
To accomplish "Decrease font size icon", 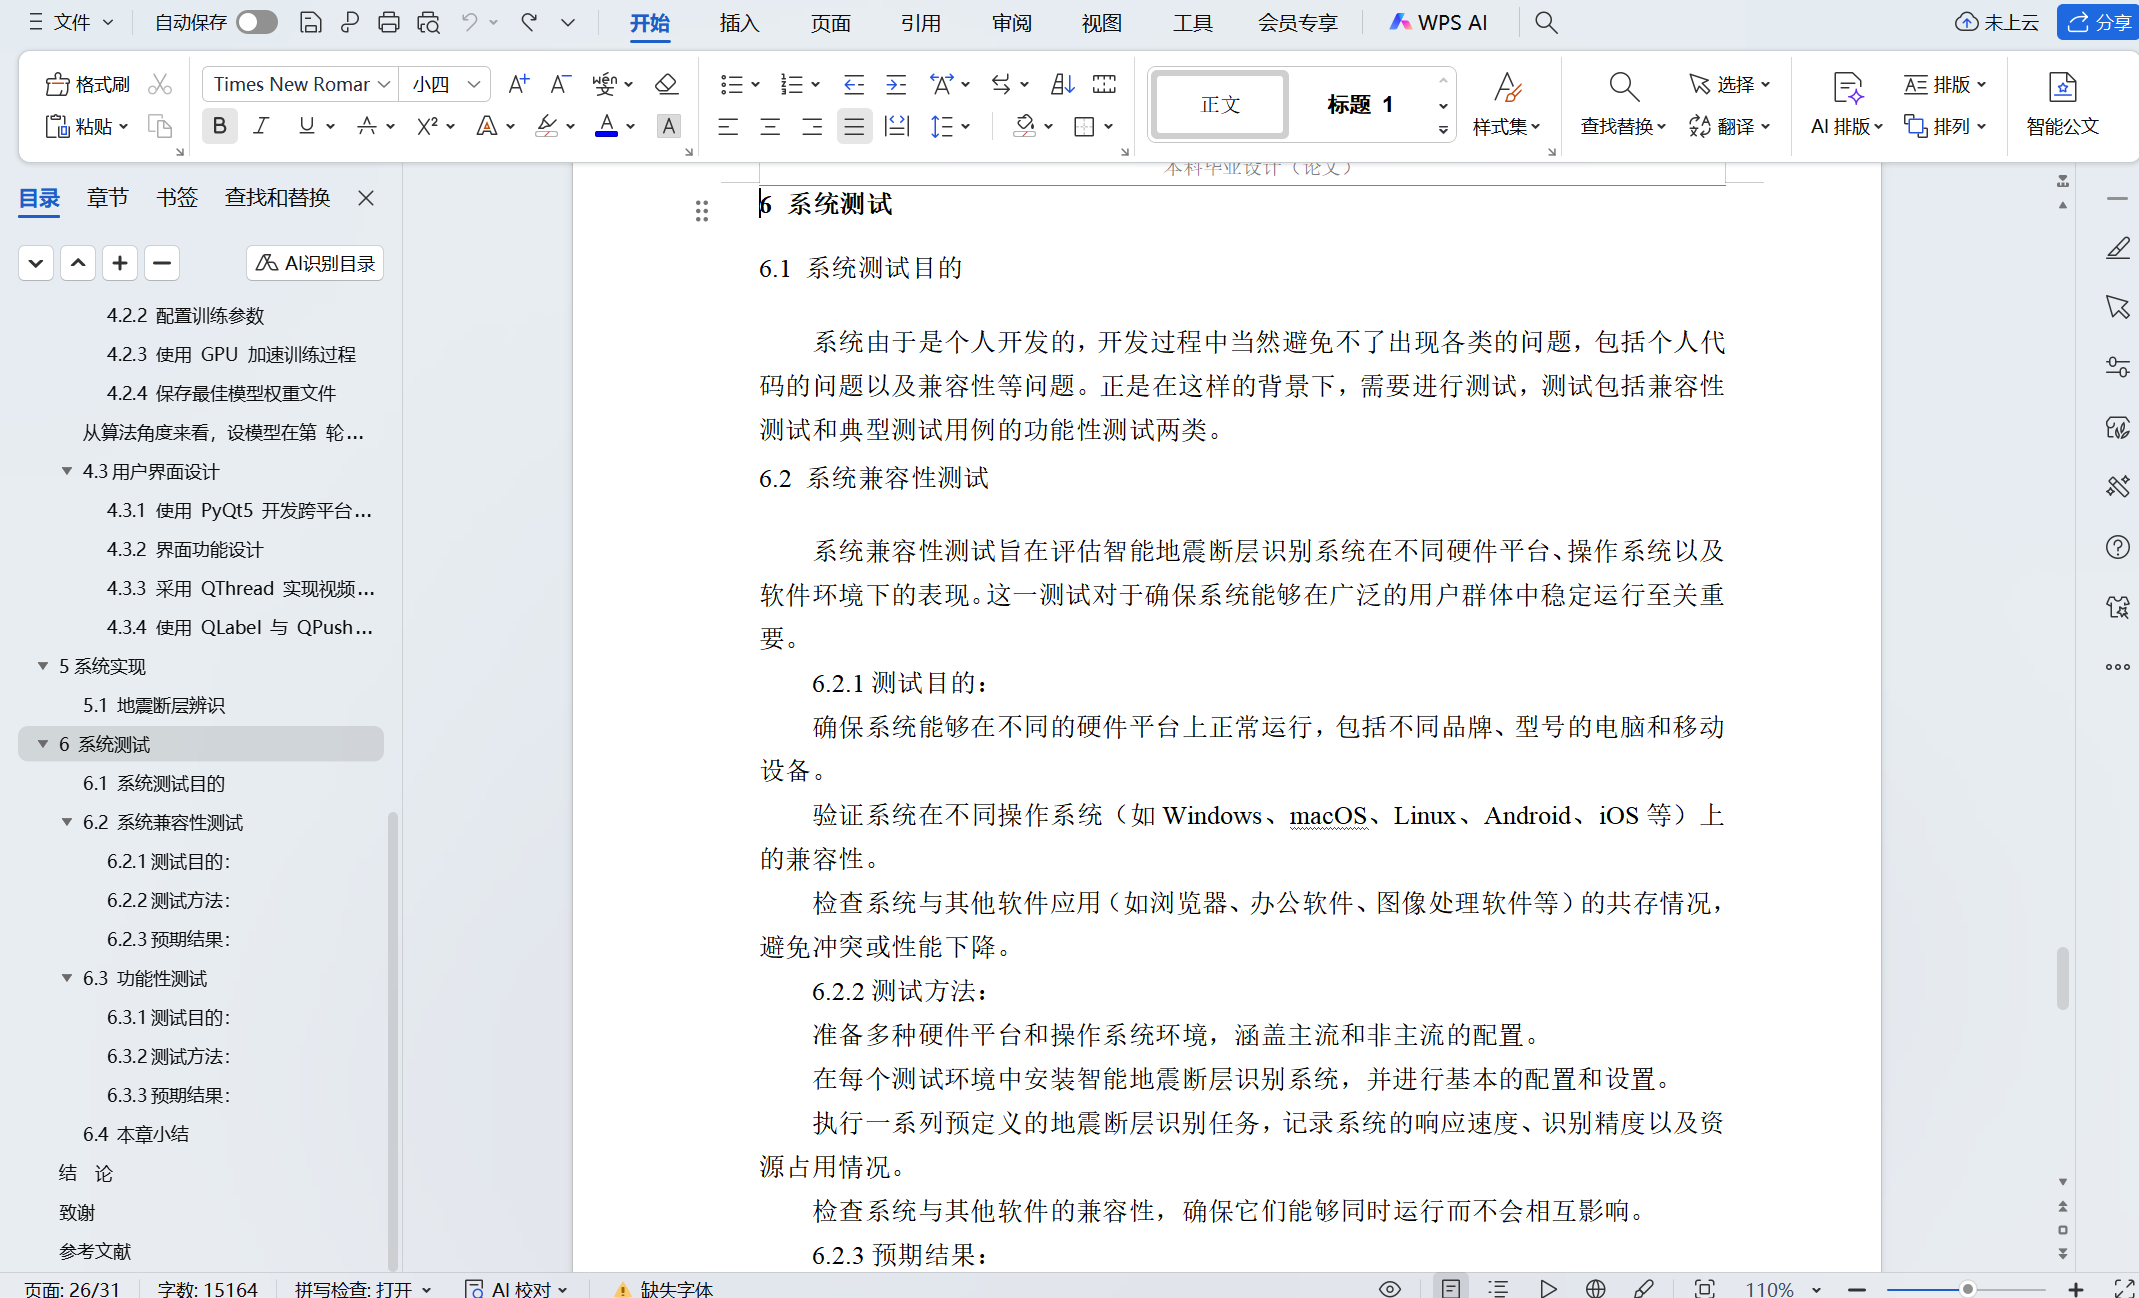I will pos(561,84).
